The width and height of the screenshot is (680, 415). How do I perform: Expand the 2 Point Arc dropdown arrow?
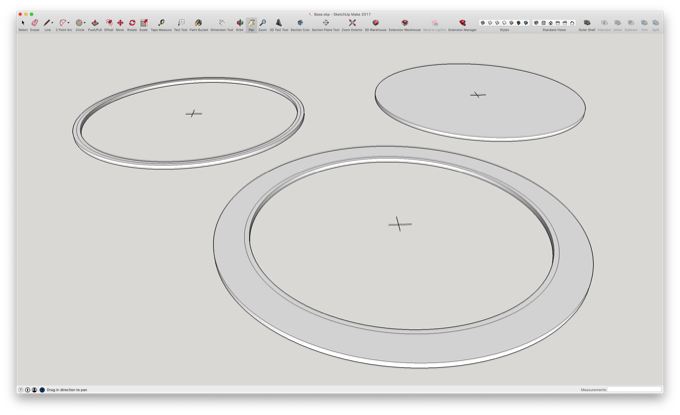pyautogui.click(x=69, y=23)
